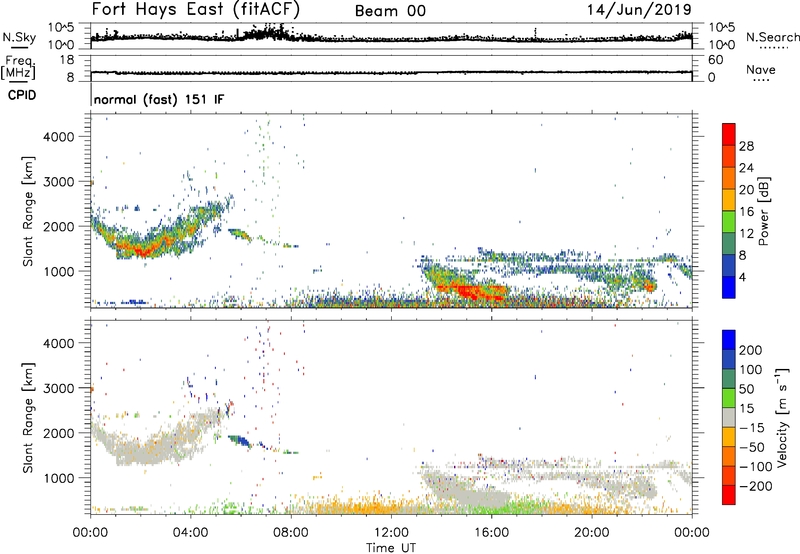The image size is (800, 554).
Task: Click the "16:00" time axis label
Action: coord(491,533)
